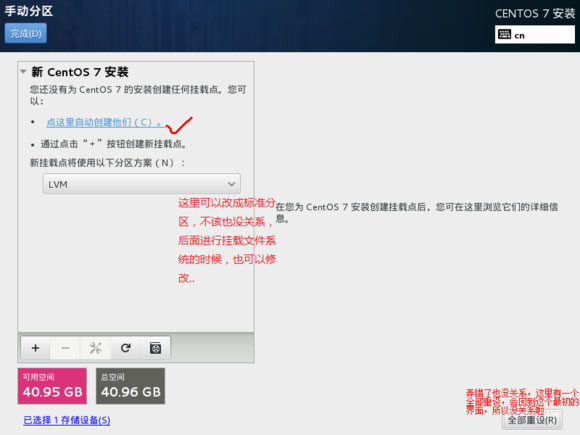Select the cn keyboard layout indicator

point(535,35)
